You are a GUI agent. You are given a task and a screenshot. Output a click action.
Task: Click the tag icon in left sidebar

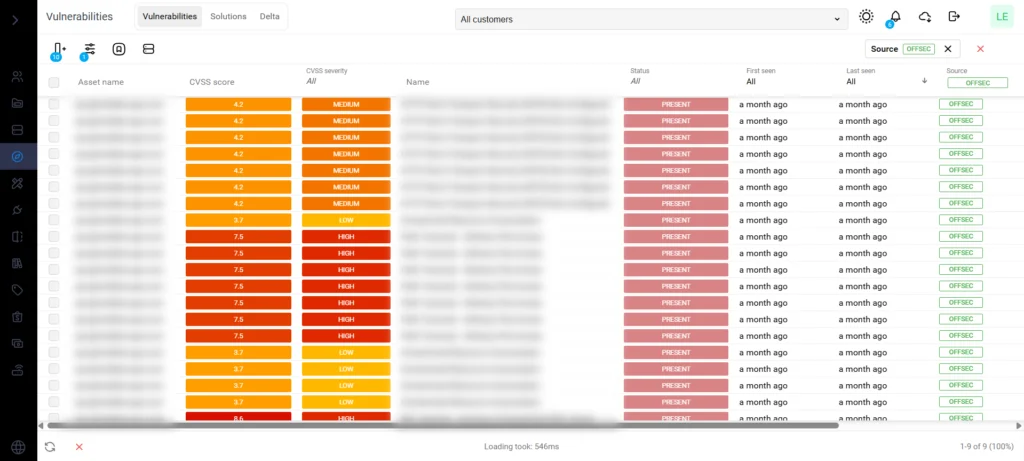pos(18,290)
